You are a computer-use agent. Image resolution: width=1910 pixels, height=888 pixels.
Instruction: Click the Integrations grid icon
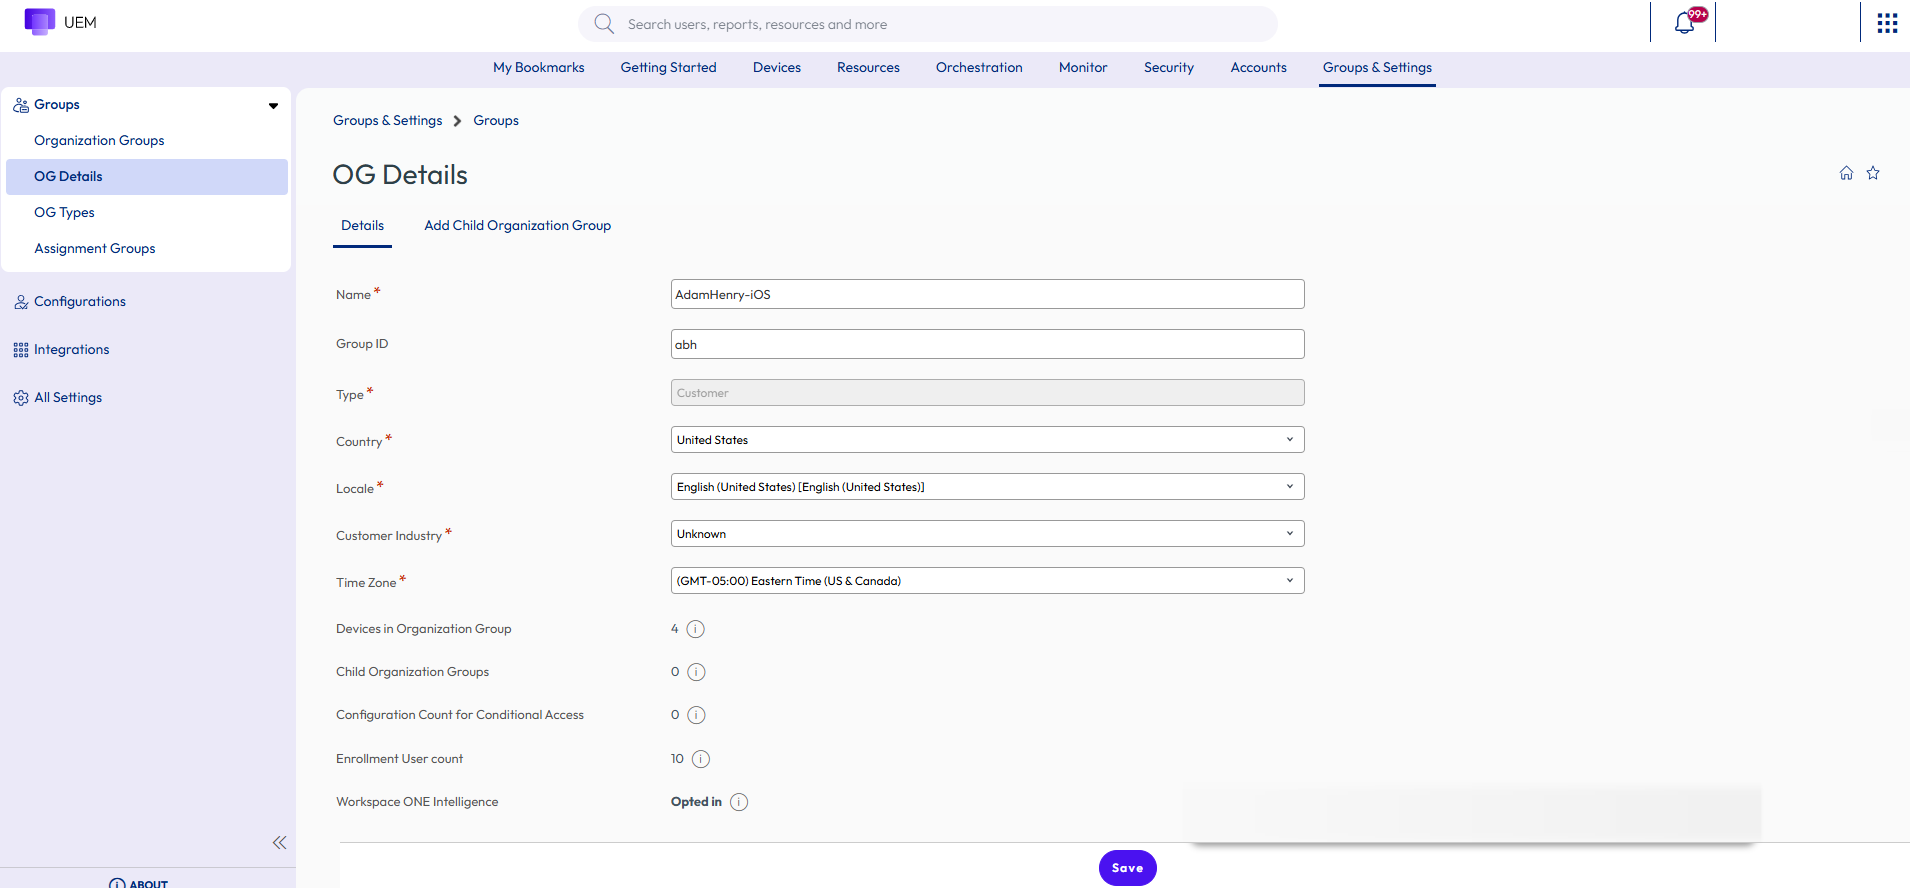tap(21, 350)
